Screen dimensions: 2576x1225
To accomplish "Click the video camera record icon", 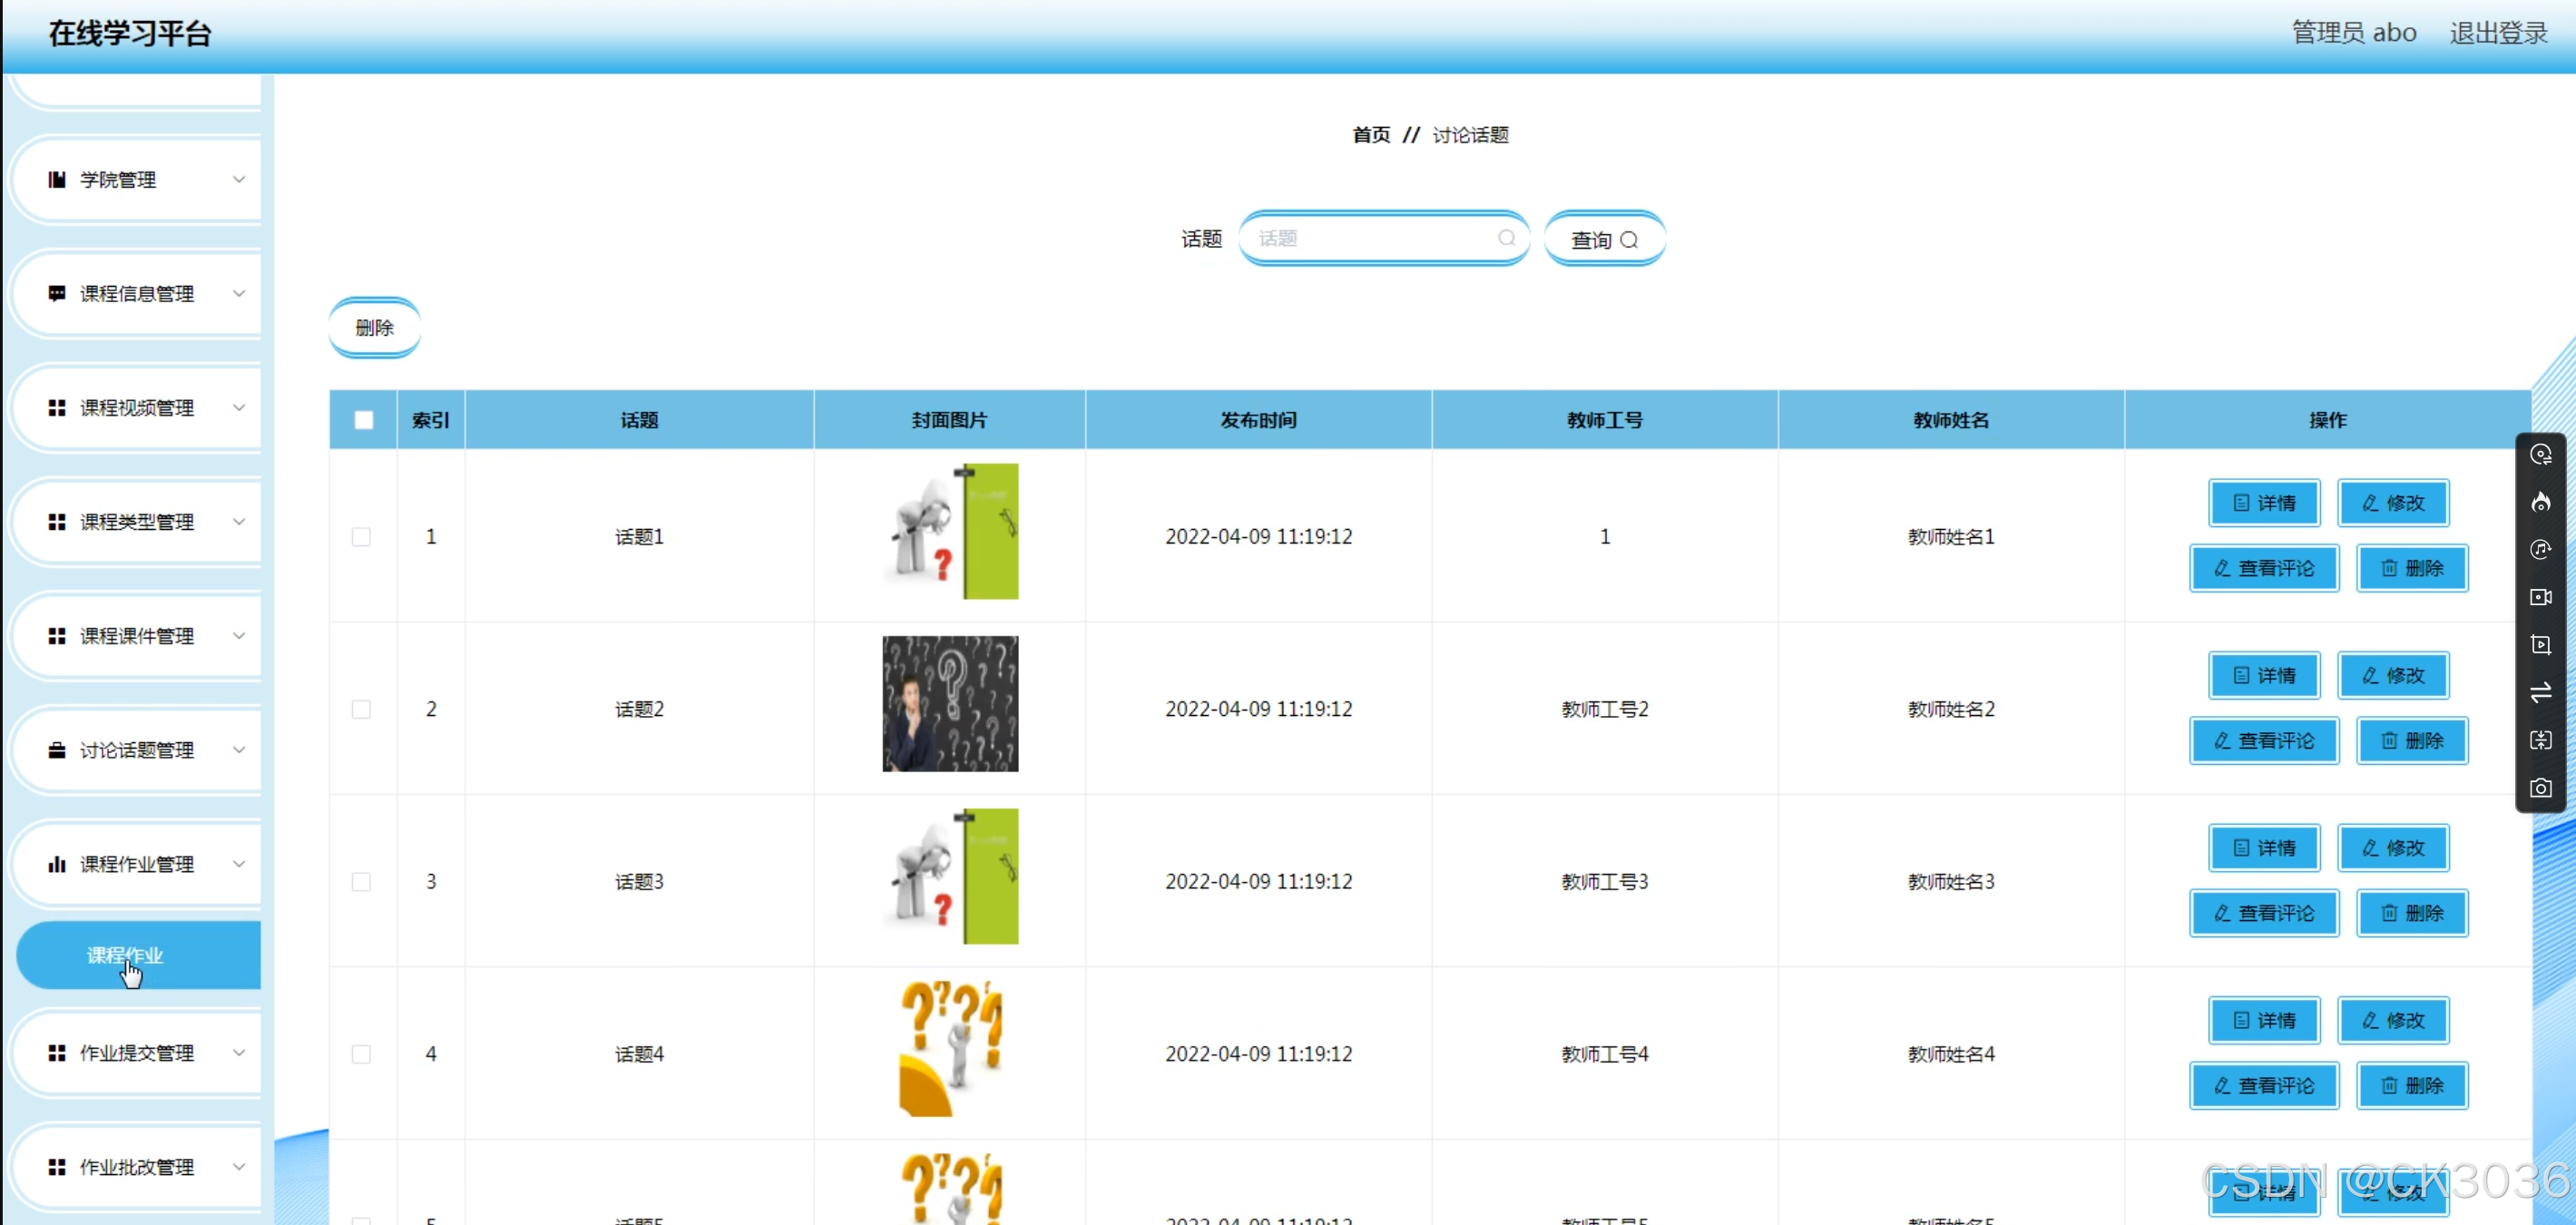I will pos(2540,597).
